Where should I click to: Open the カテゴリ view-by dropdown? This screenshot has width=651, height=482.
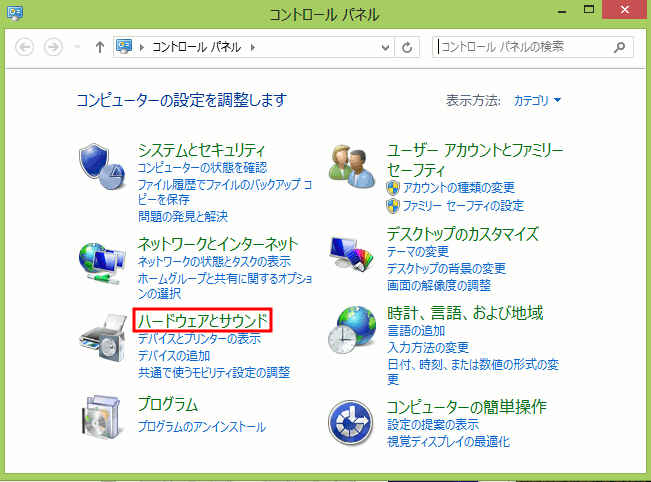[x=538, y=100]
